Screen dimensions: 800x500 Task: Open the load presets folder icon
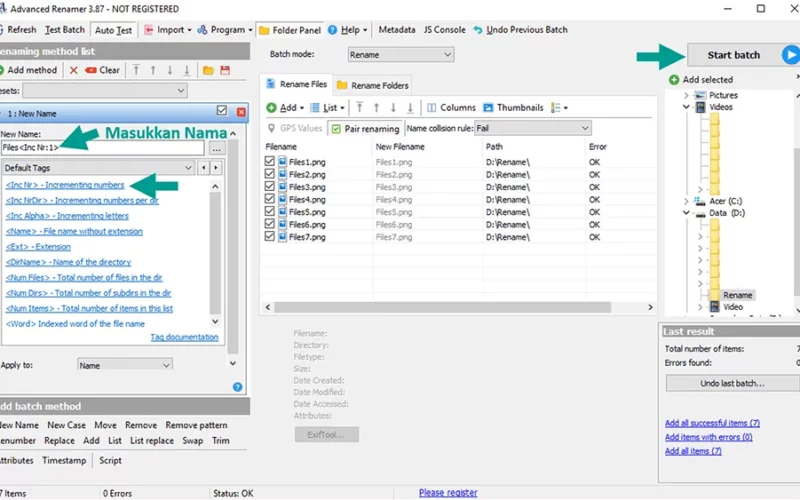(x=208, y=70)
